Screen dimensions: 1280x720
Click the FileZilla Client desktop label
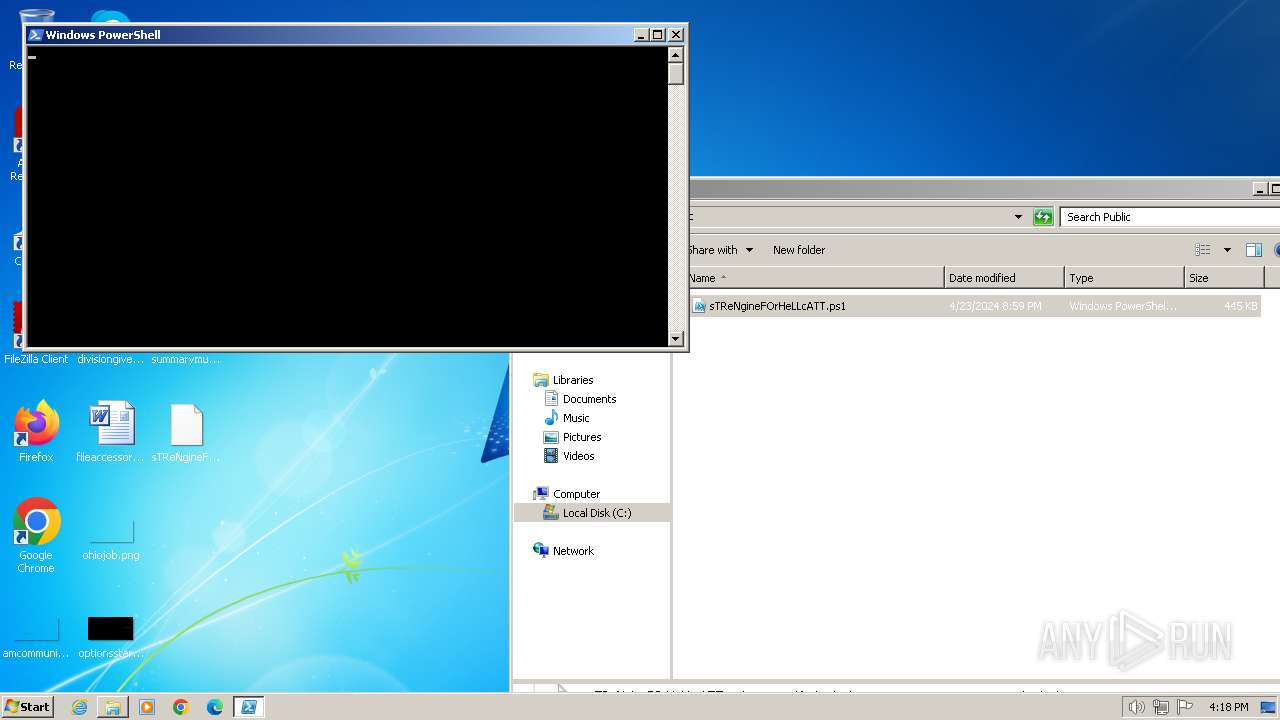coord(36,359)
